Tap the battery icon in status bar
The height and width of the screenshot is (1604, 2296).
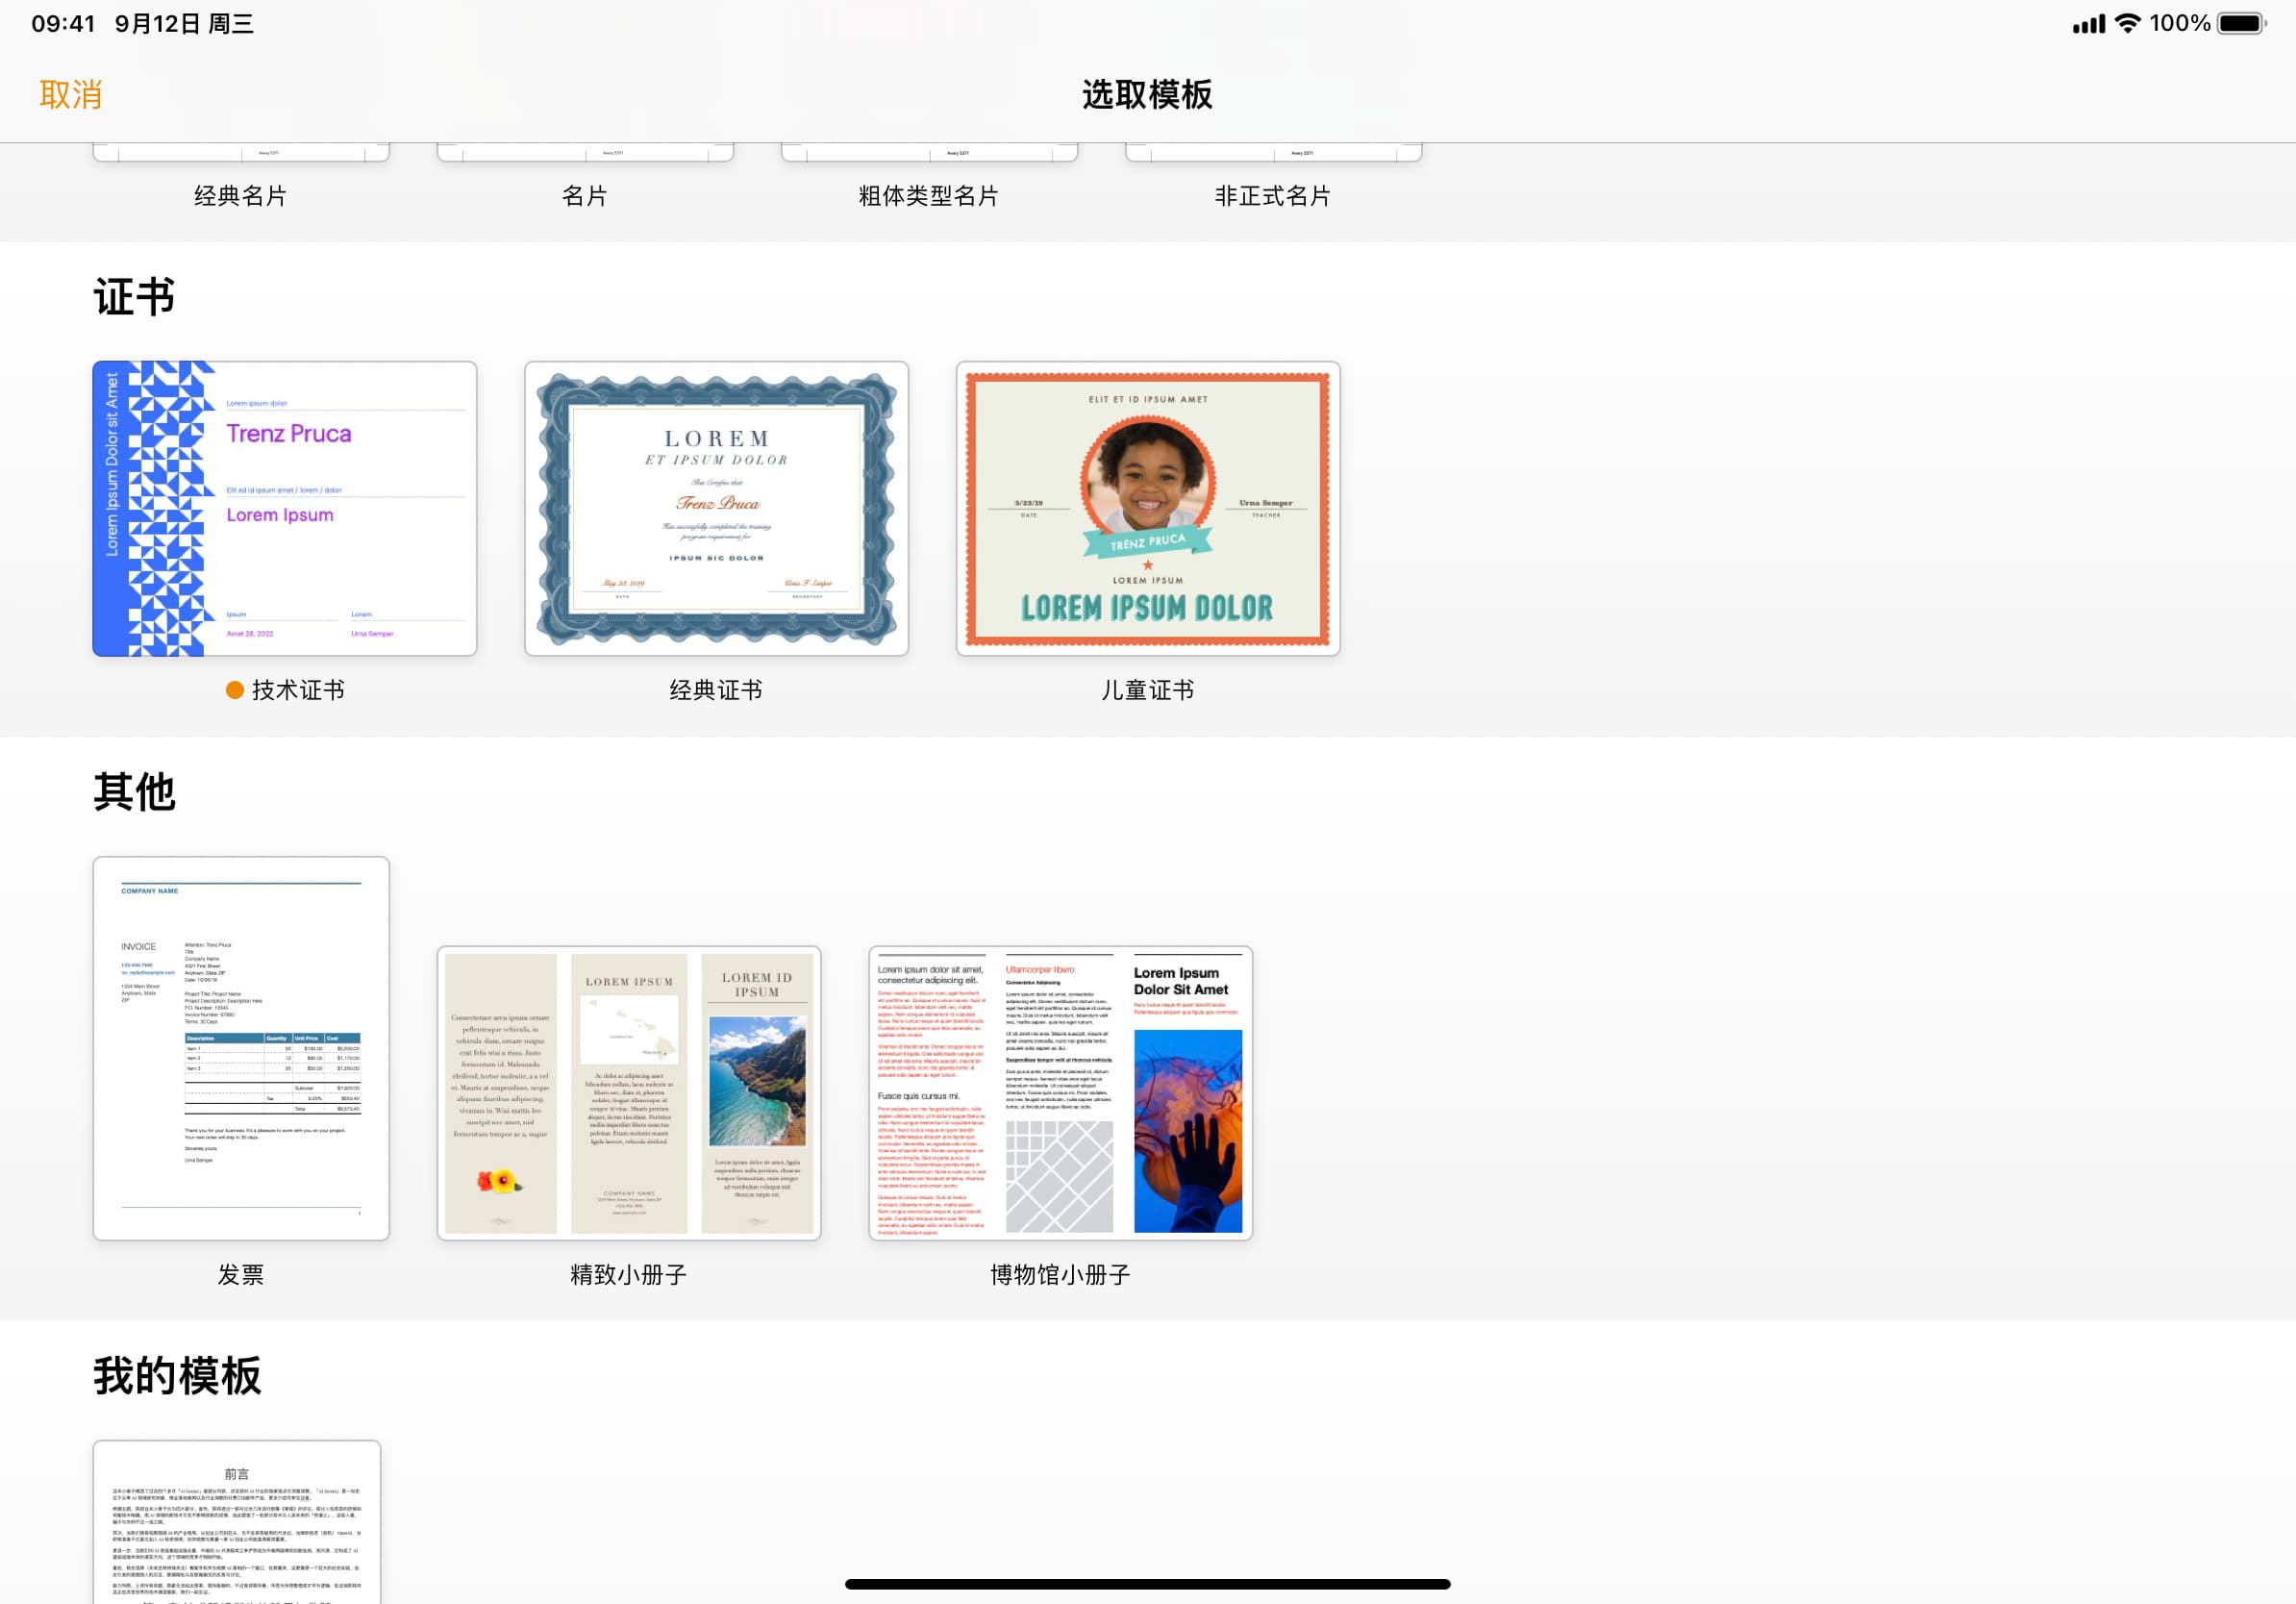tap(2243, 23)
